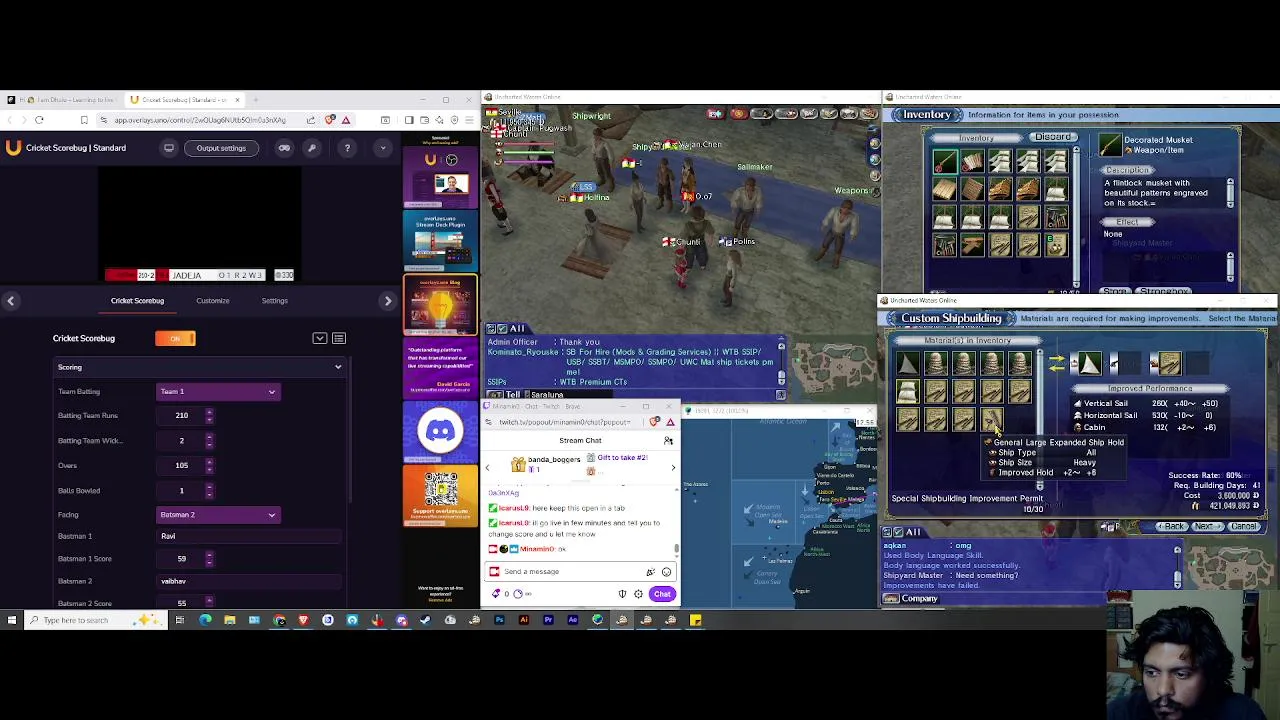
Task: Click the QR code Support overlays.uno thumbnail
Action: (x=440, y=495)
